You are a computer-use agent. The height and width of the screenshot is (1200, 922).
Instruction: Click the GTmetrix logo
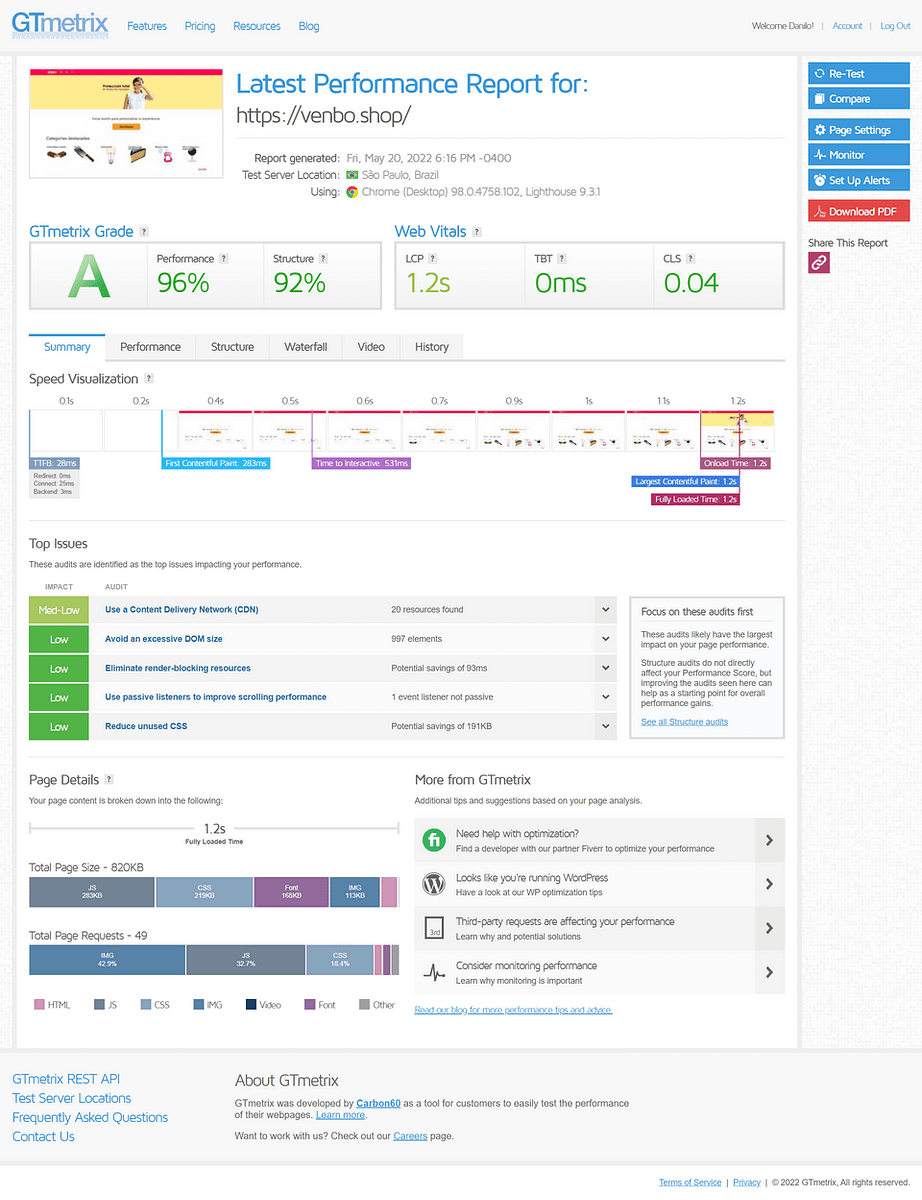58,24
